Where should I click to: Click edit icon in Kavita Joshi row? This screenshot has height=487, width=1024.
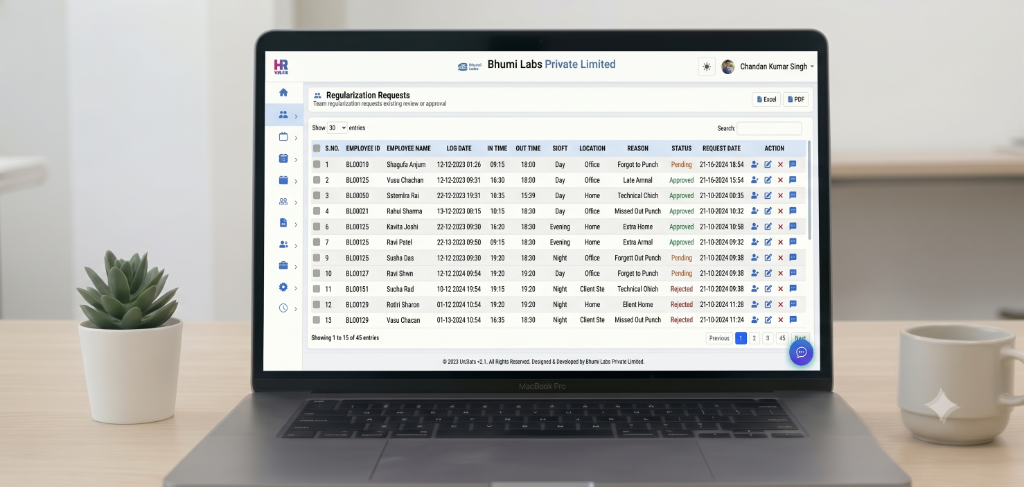coord(768,227)
